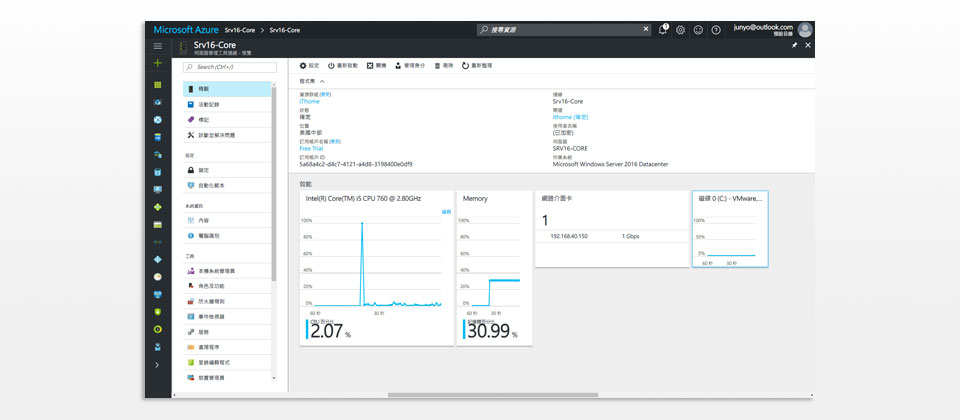The height and width of the screenshot is (420, 960).
Task: Open 自動化腳本 automation script item
Action: [x=227, y=186]
